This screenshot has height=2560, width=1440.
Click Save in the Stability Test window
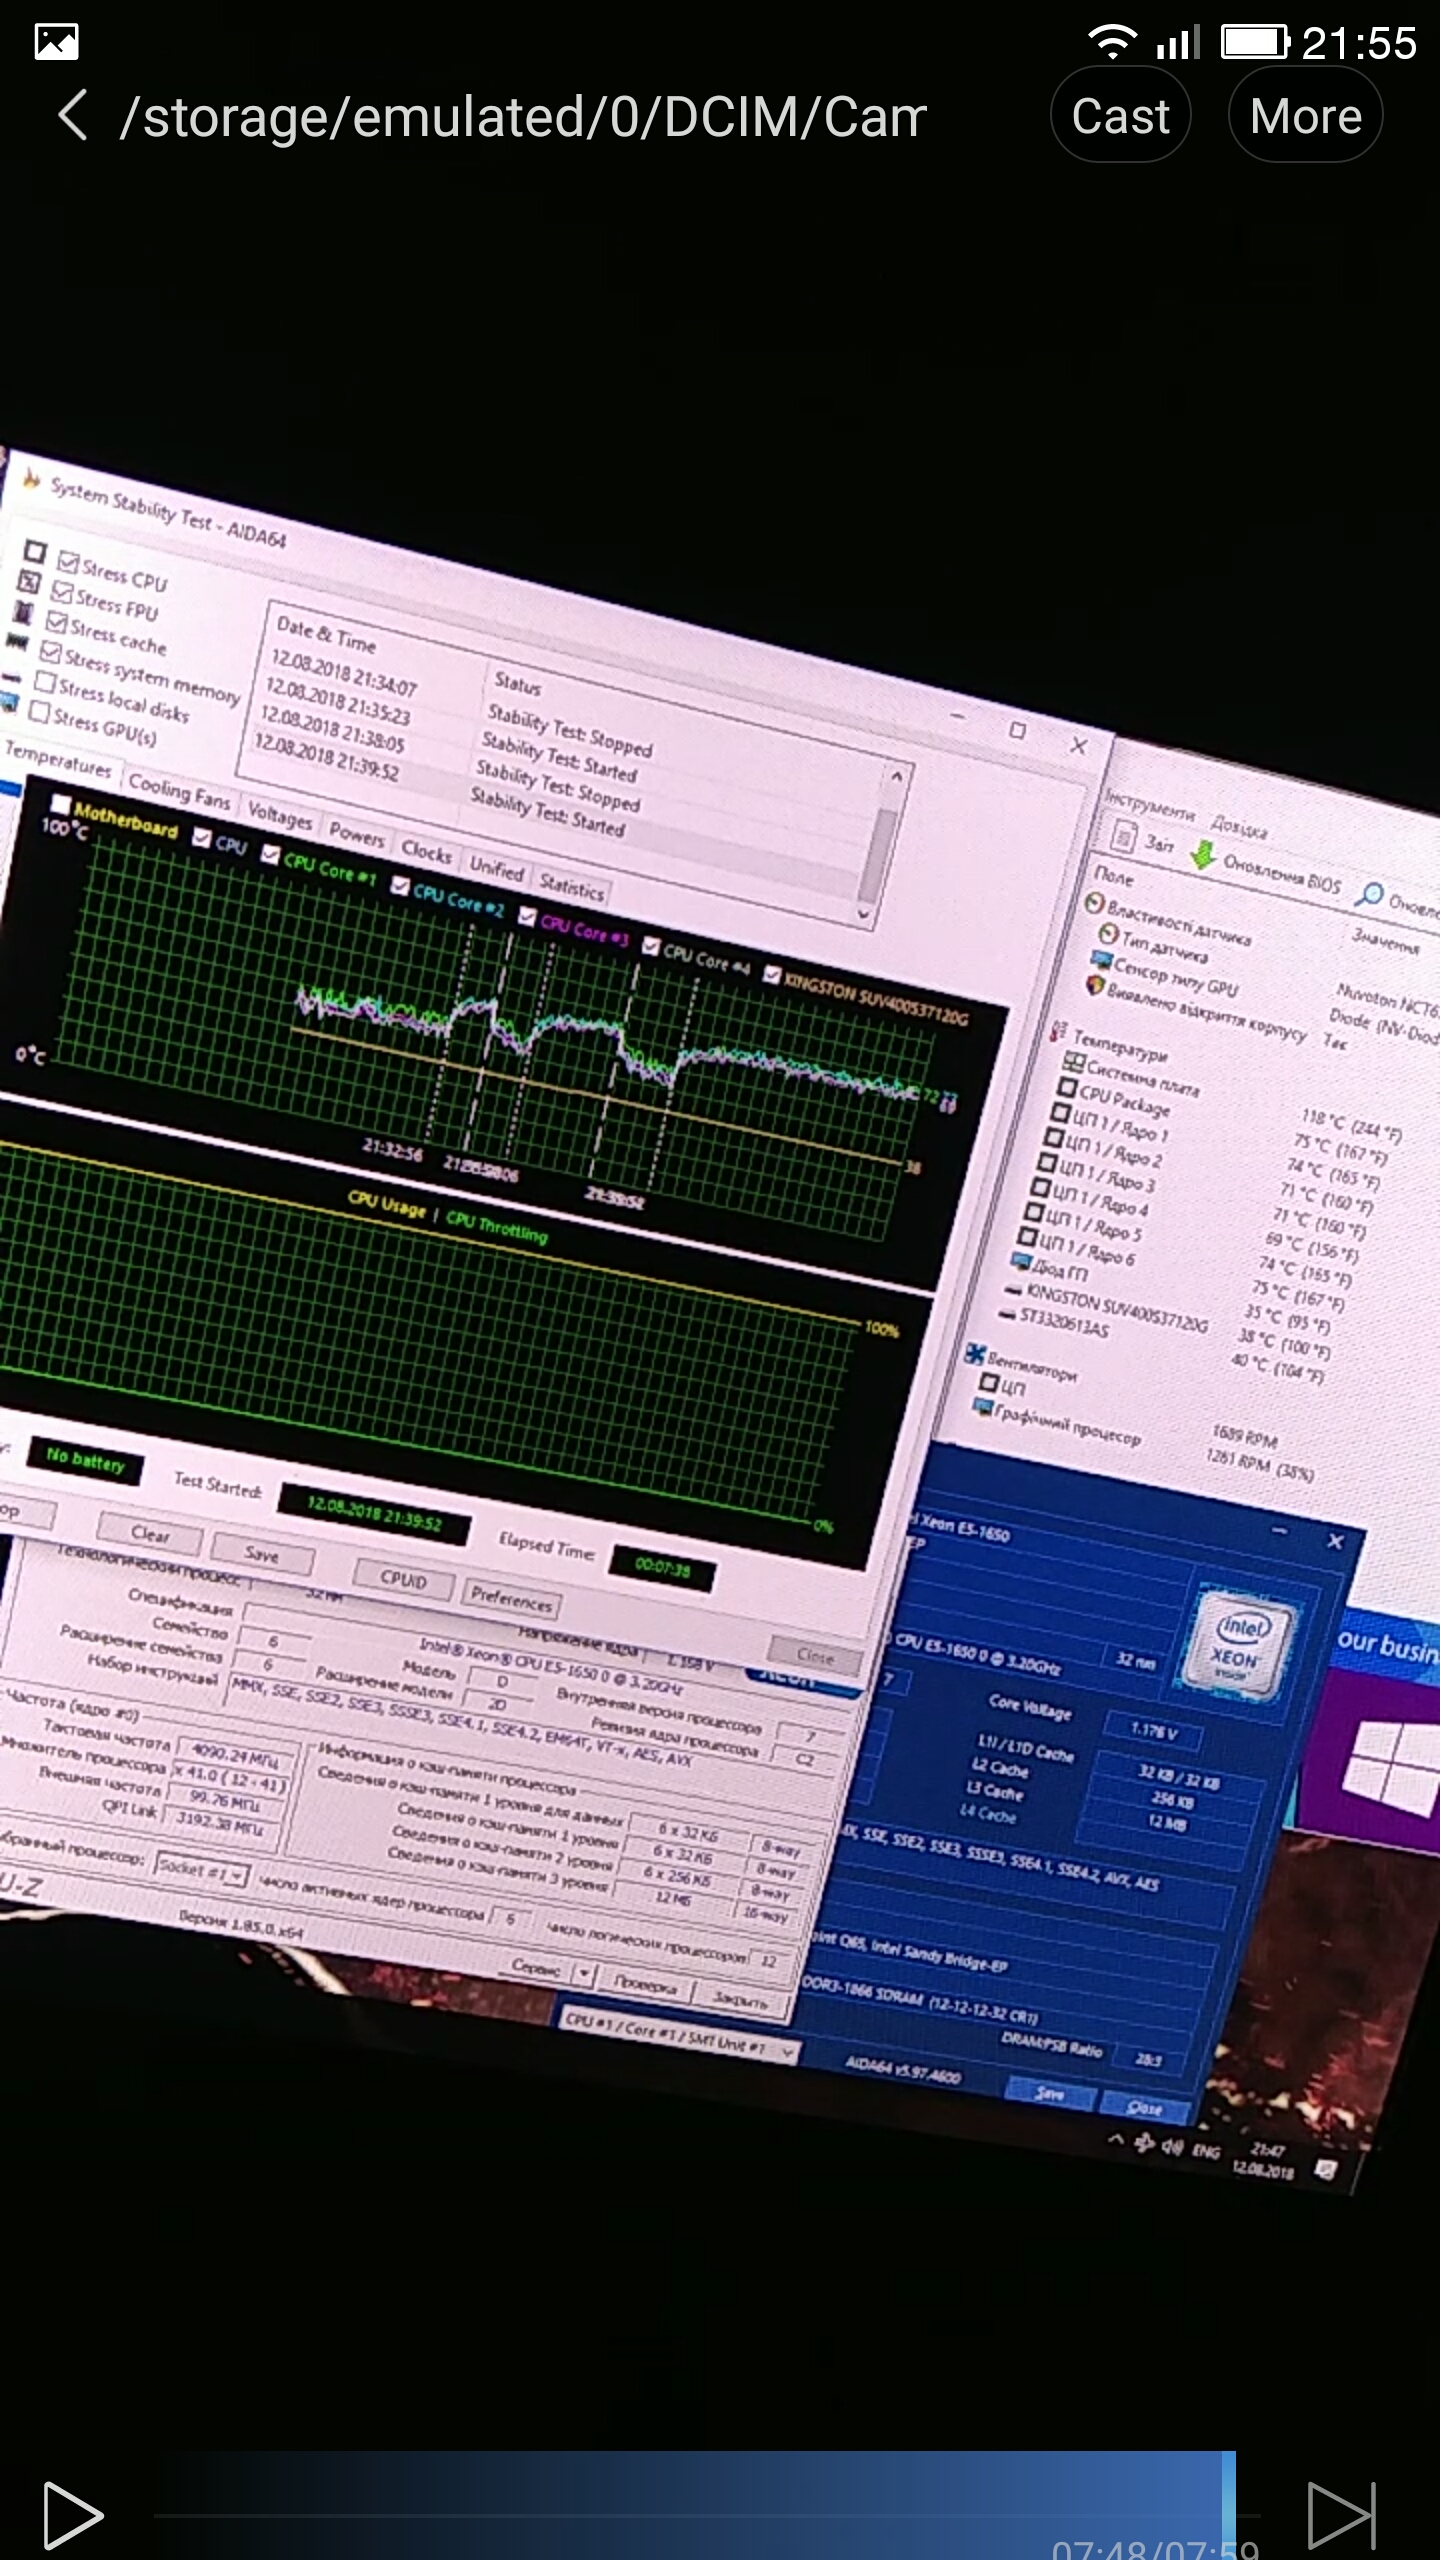pos(262,1555)
